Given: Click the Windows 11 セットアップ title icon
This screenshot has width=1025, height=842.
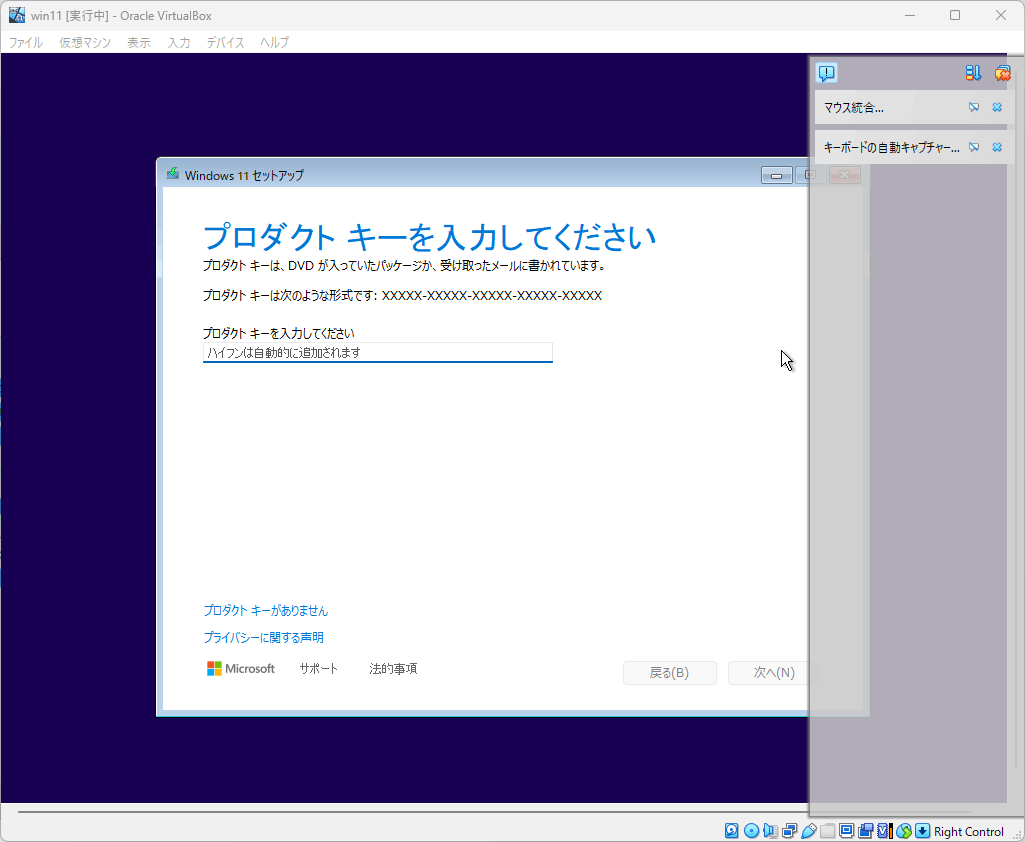Looking at the screenshot, I should pyautogui.click(x=173, y=175).
